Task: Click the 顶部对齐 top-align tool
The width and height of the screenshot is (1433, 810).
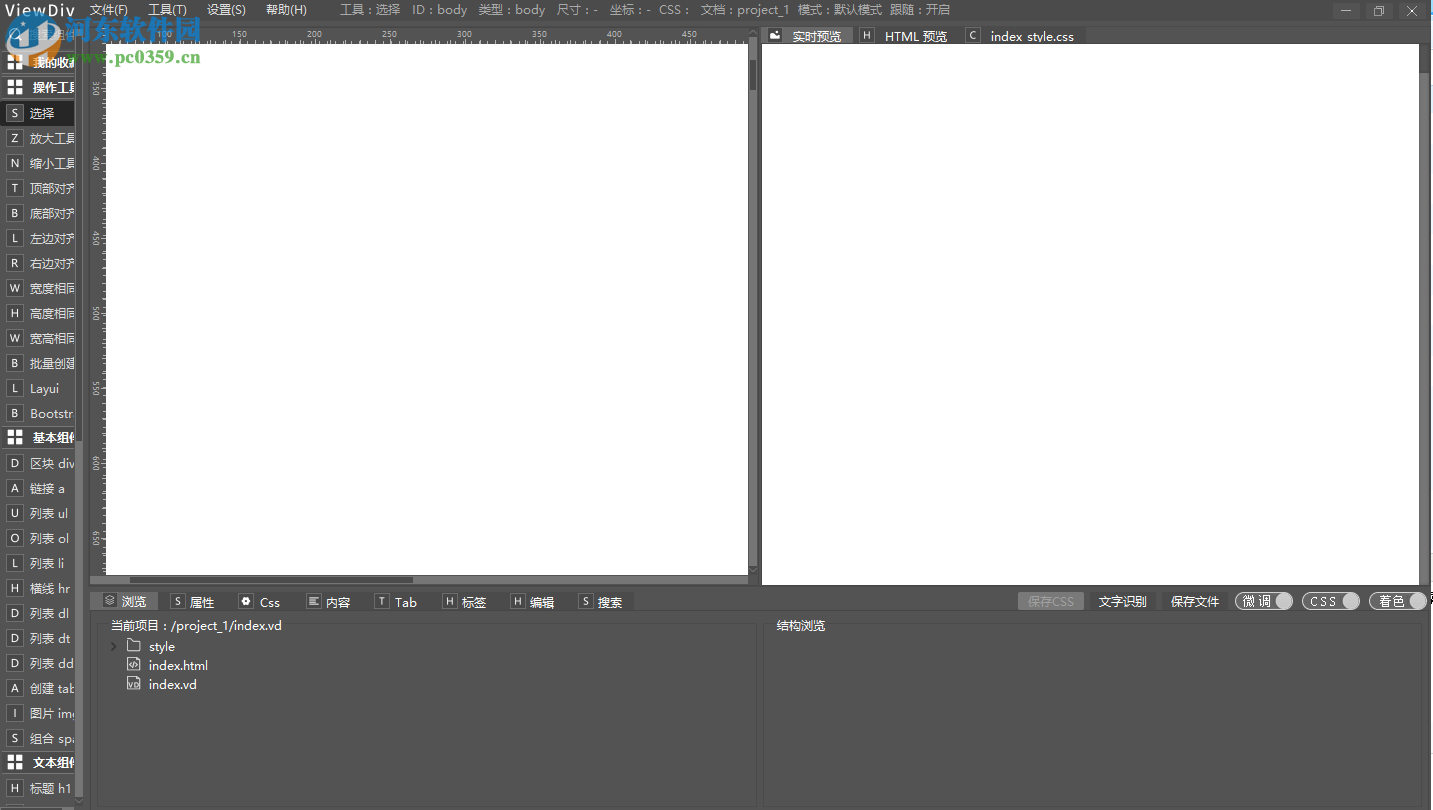Action: point(38,187)
